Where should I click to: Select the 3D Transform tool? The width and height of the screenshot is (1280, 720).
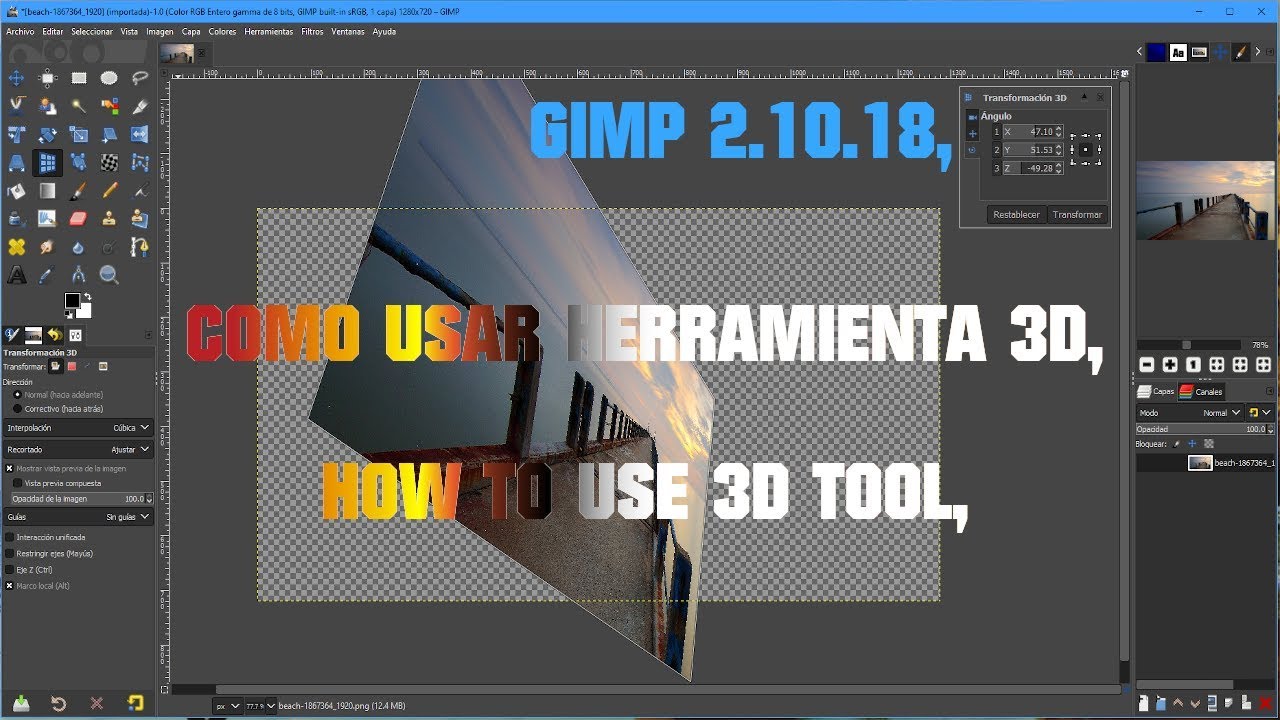click(x=47, y=162)
